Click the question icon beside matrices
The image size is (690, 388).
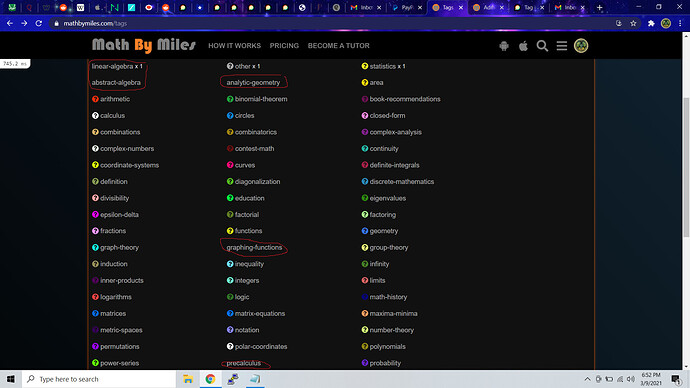(95, 313)
